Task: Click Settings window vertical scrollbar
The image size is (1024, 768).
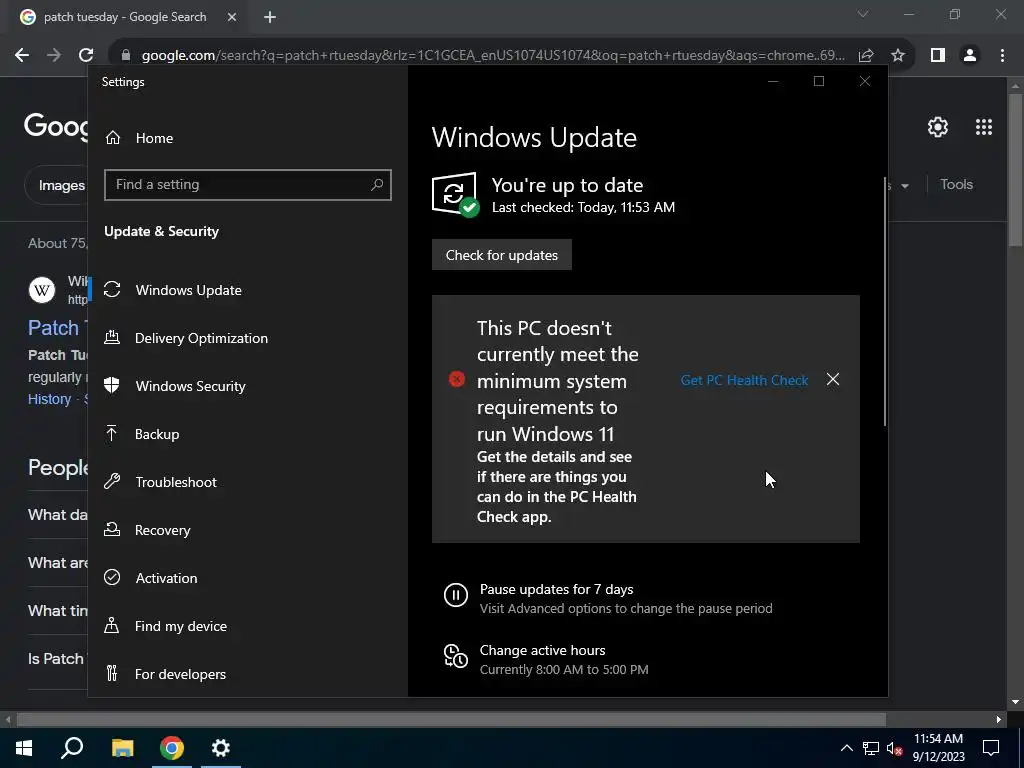Action: (886, 300)
